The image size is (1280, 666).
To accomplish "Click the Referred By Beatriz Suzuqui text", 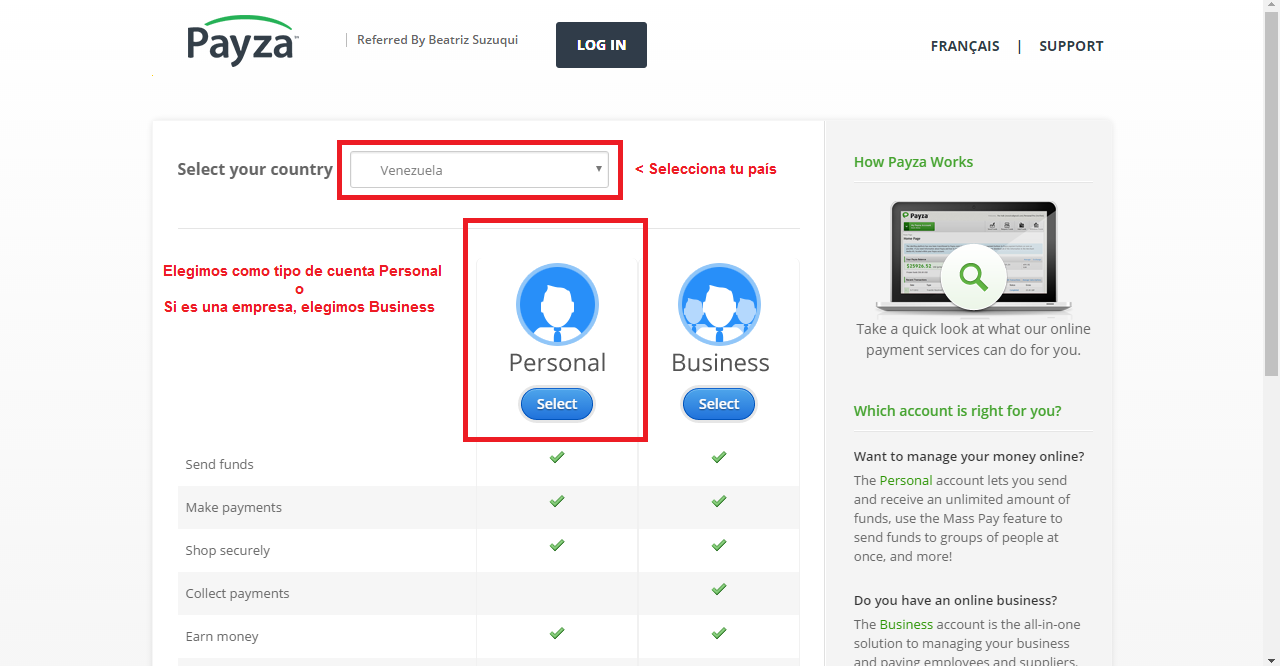I will pyautogui.click(x=437, y=39).
